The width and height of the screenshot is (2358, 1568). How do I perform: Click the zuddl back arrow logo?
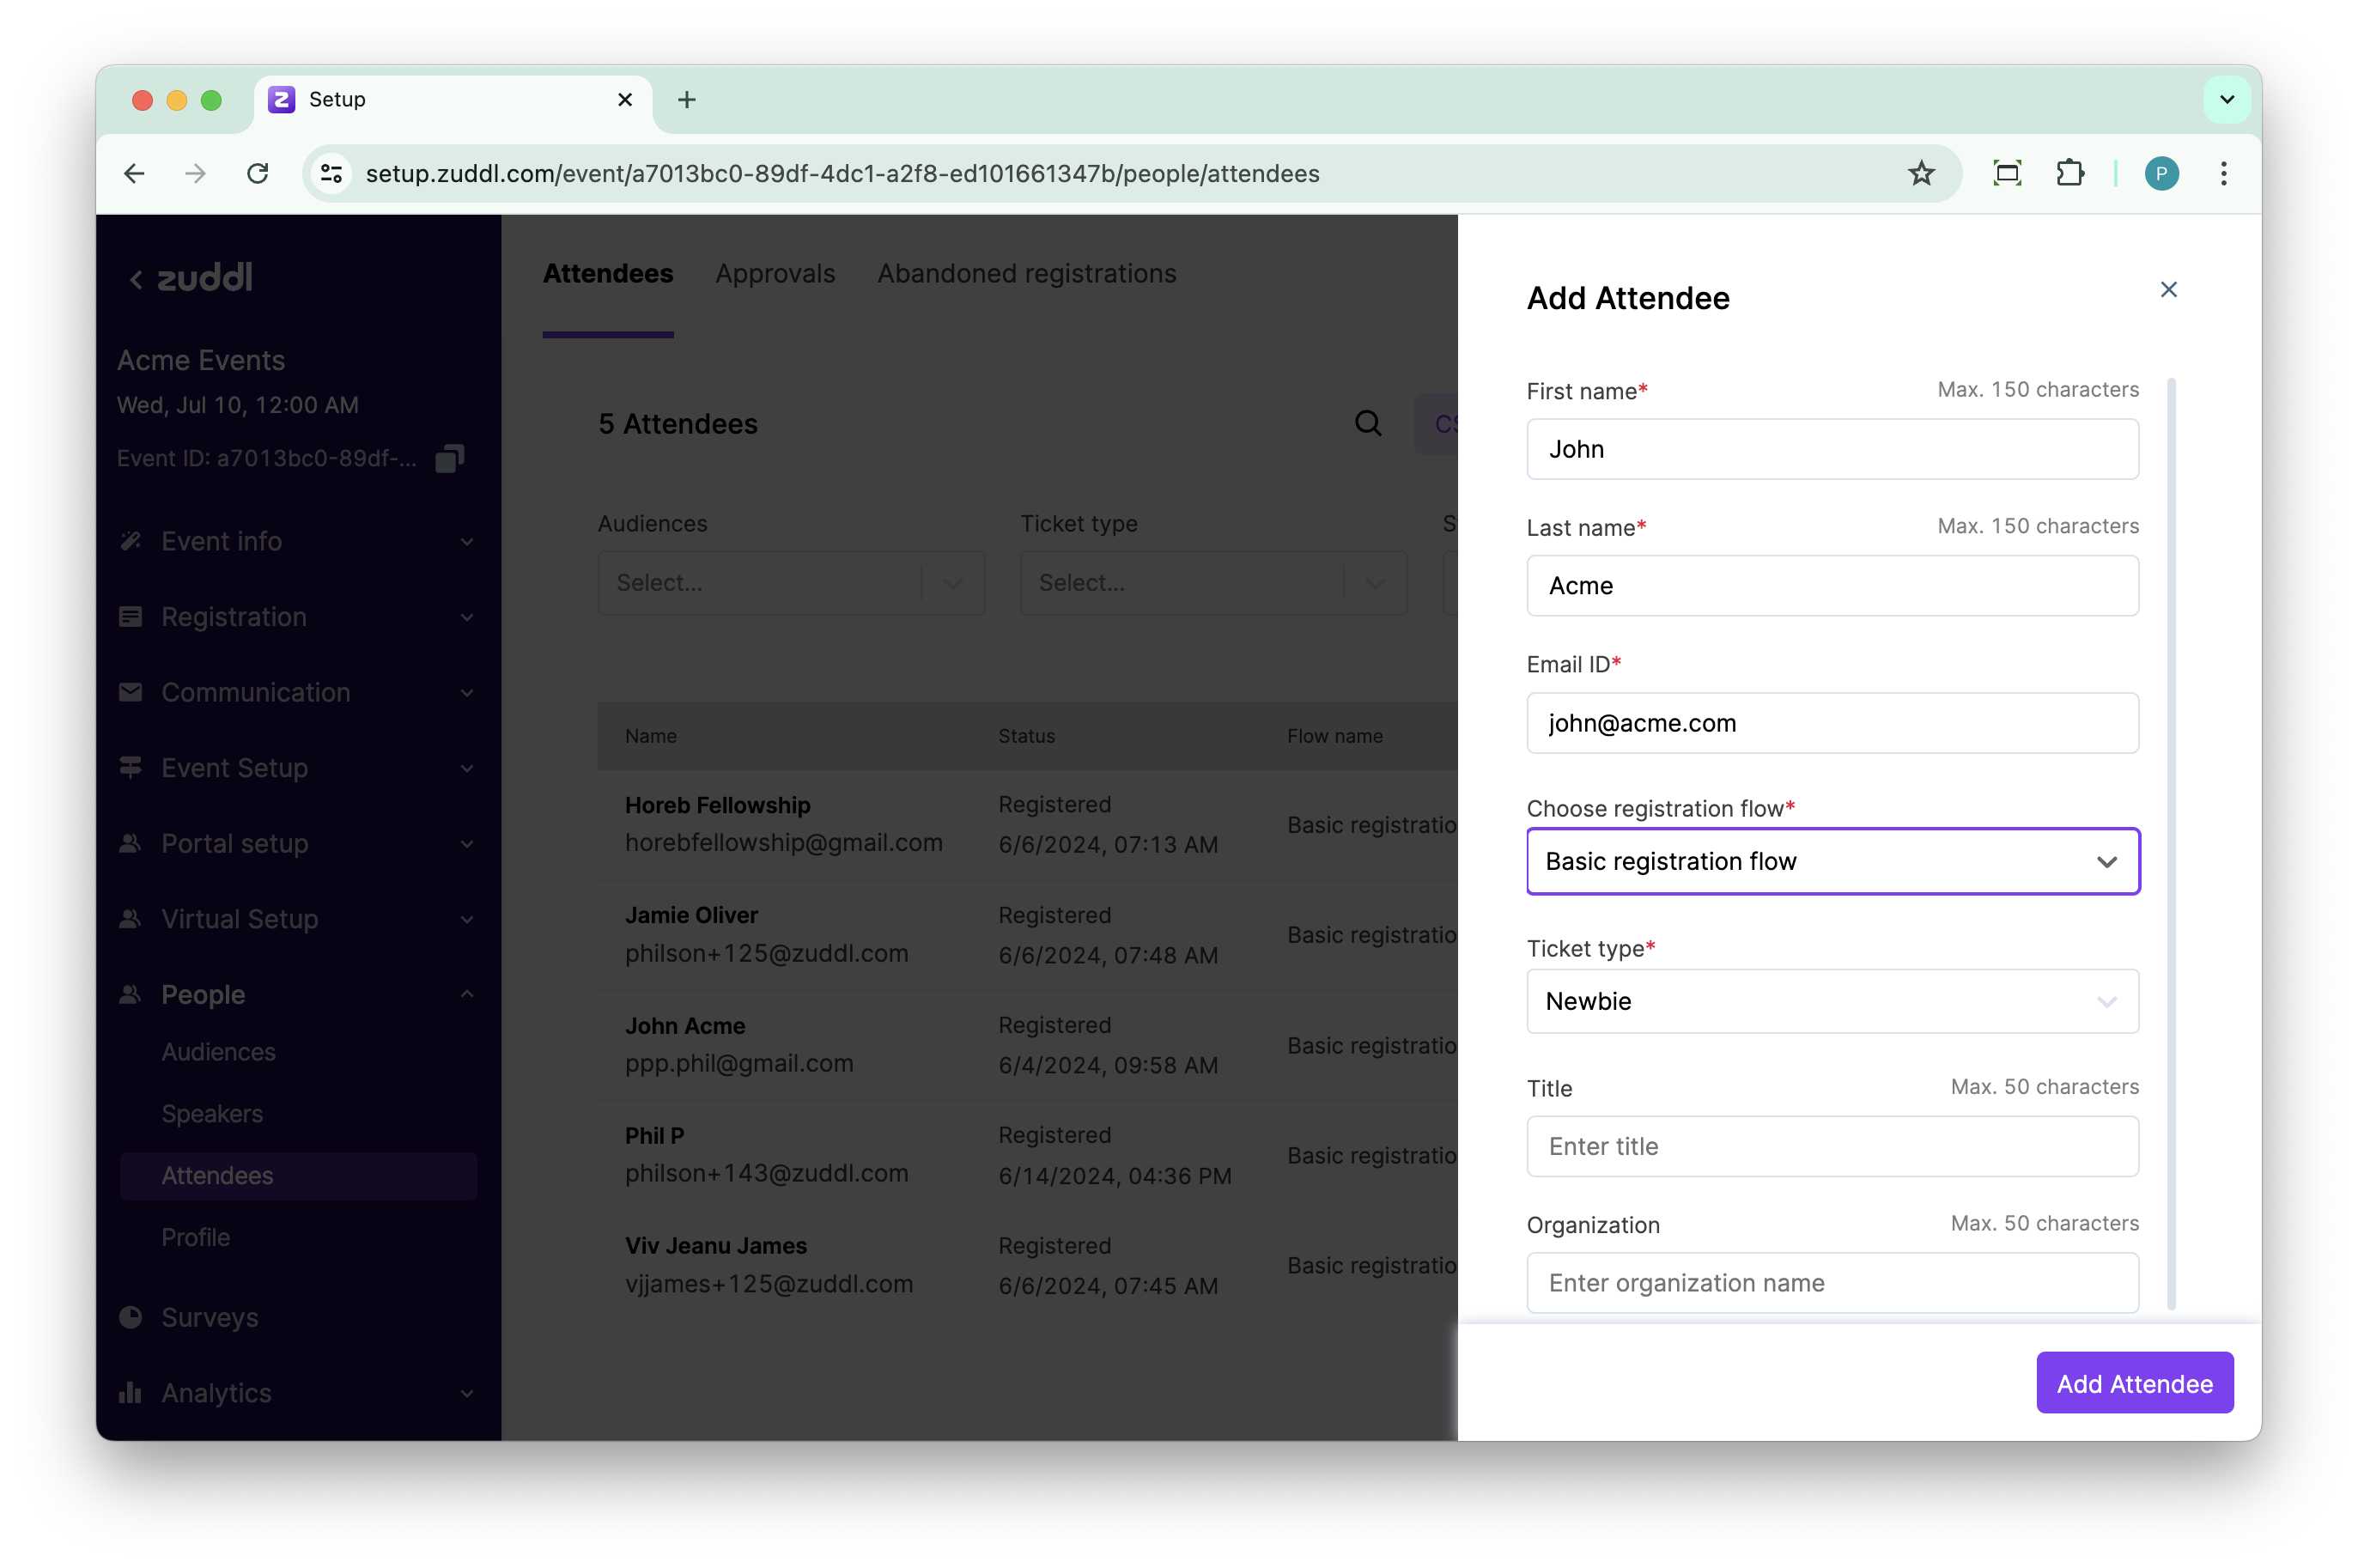(x=190, y=278)
